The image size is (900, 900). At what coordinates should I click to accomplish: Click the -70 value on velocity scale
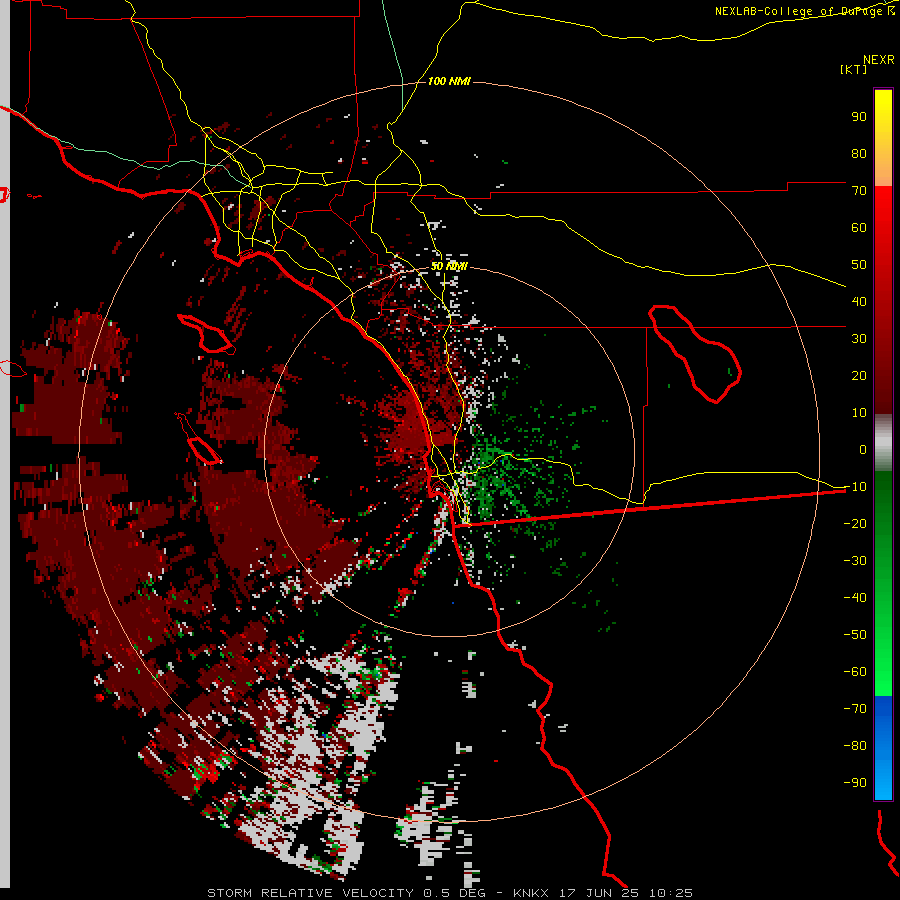coord(855,709)
